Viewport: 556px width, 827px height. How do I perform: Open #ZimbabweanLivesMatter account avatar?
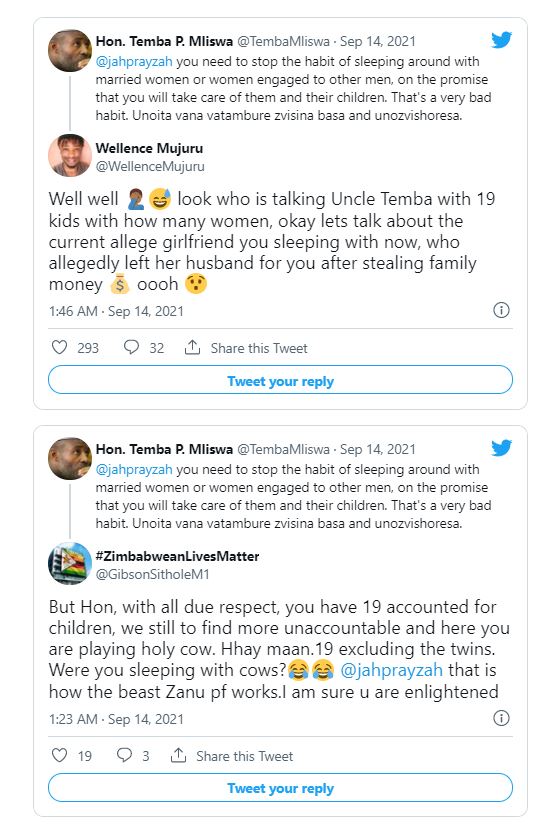point(70,563)
